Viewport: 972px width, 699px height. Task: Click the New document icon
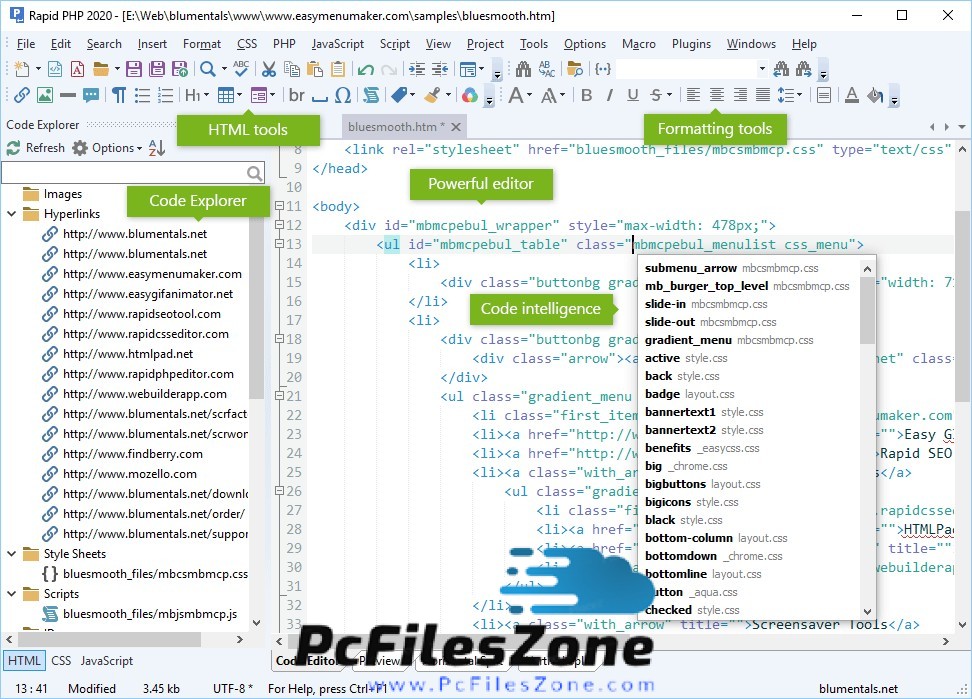(22, 69)
